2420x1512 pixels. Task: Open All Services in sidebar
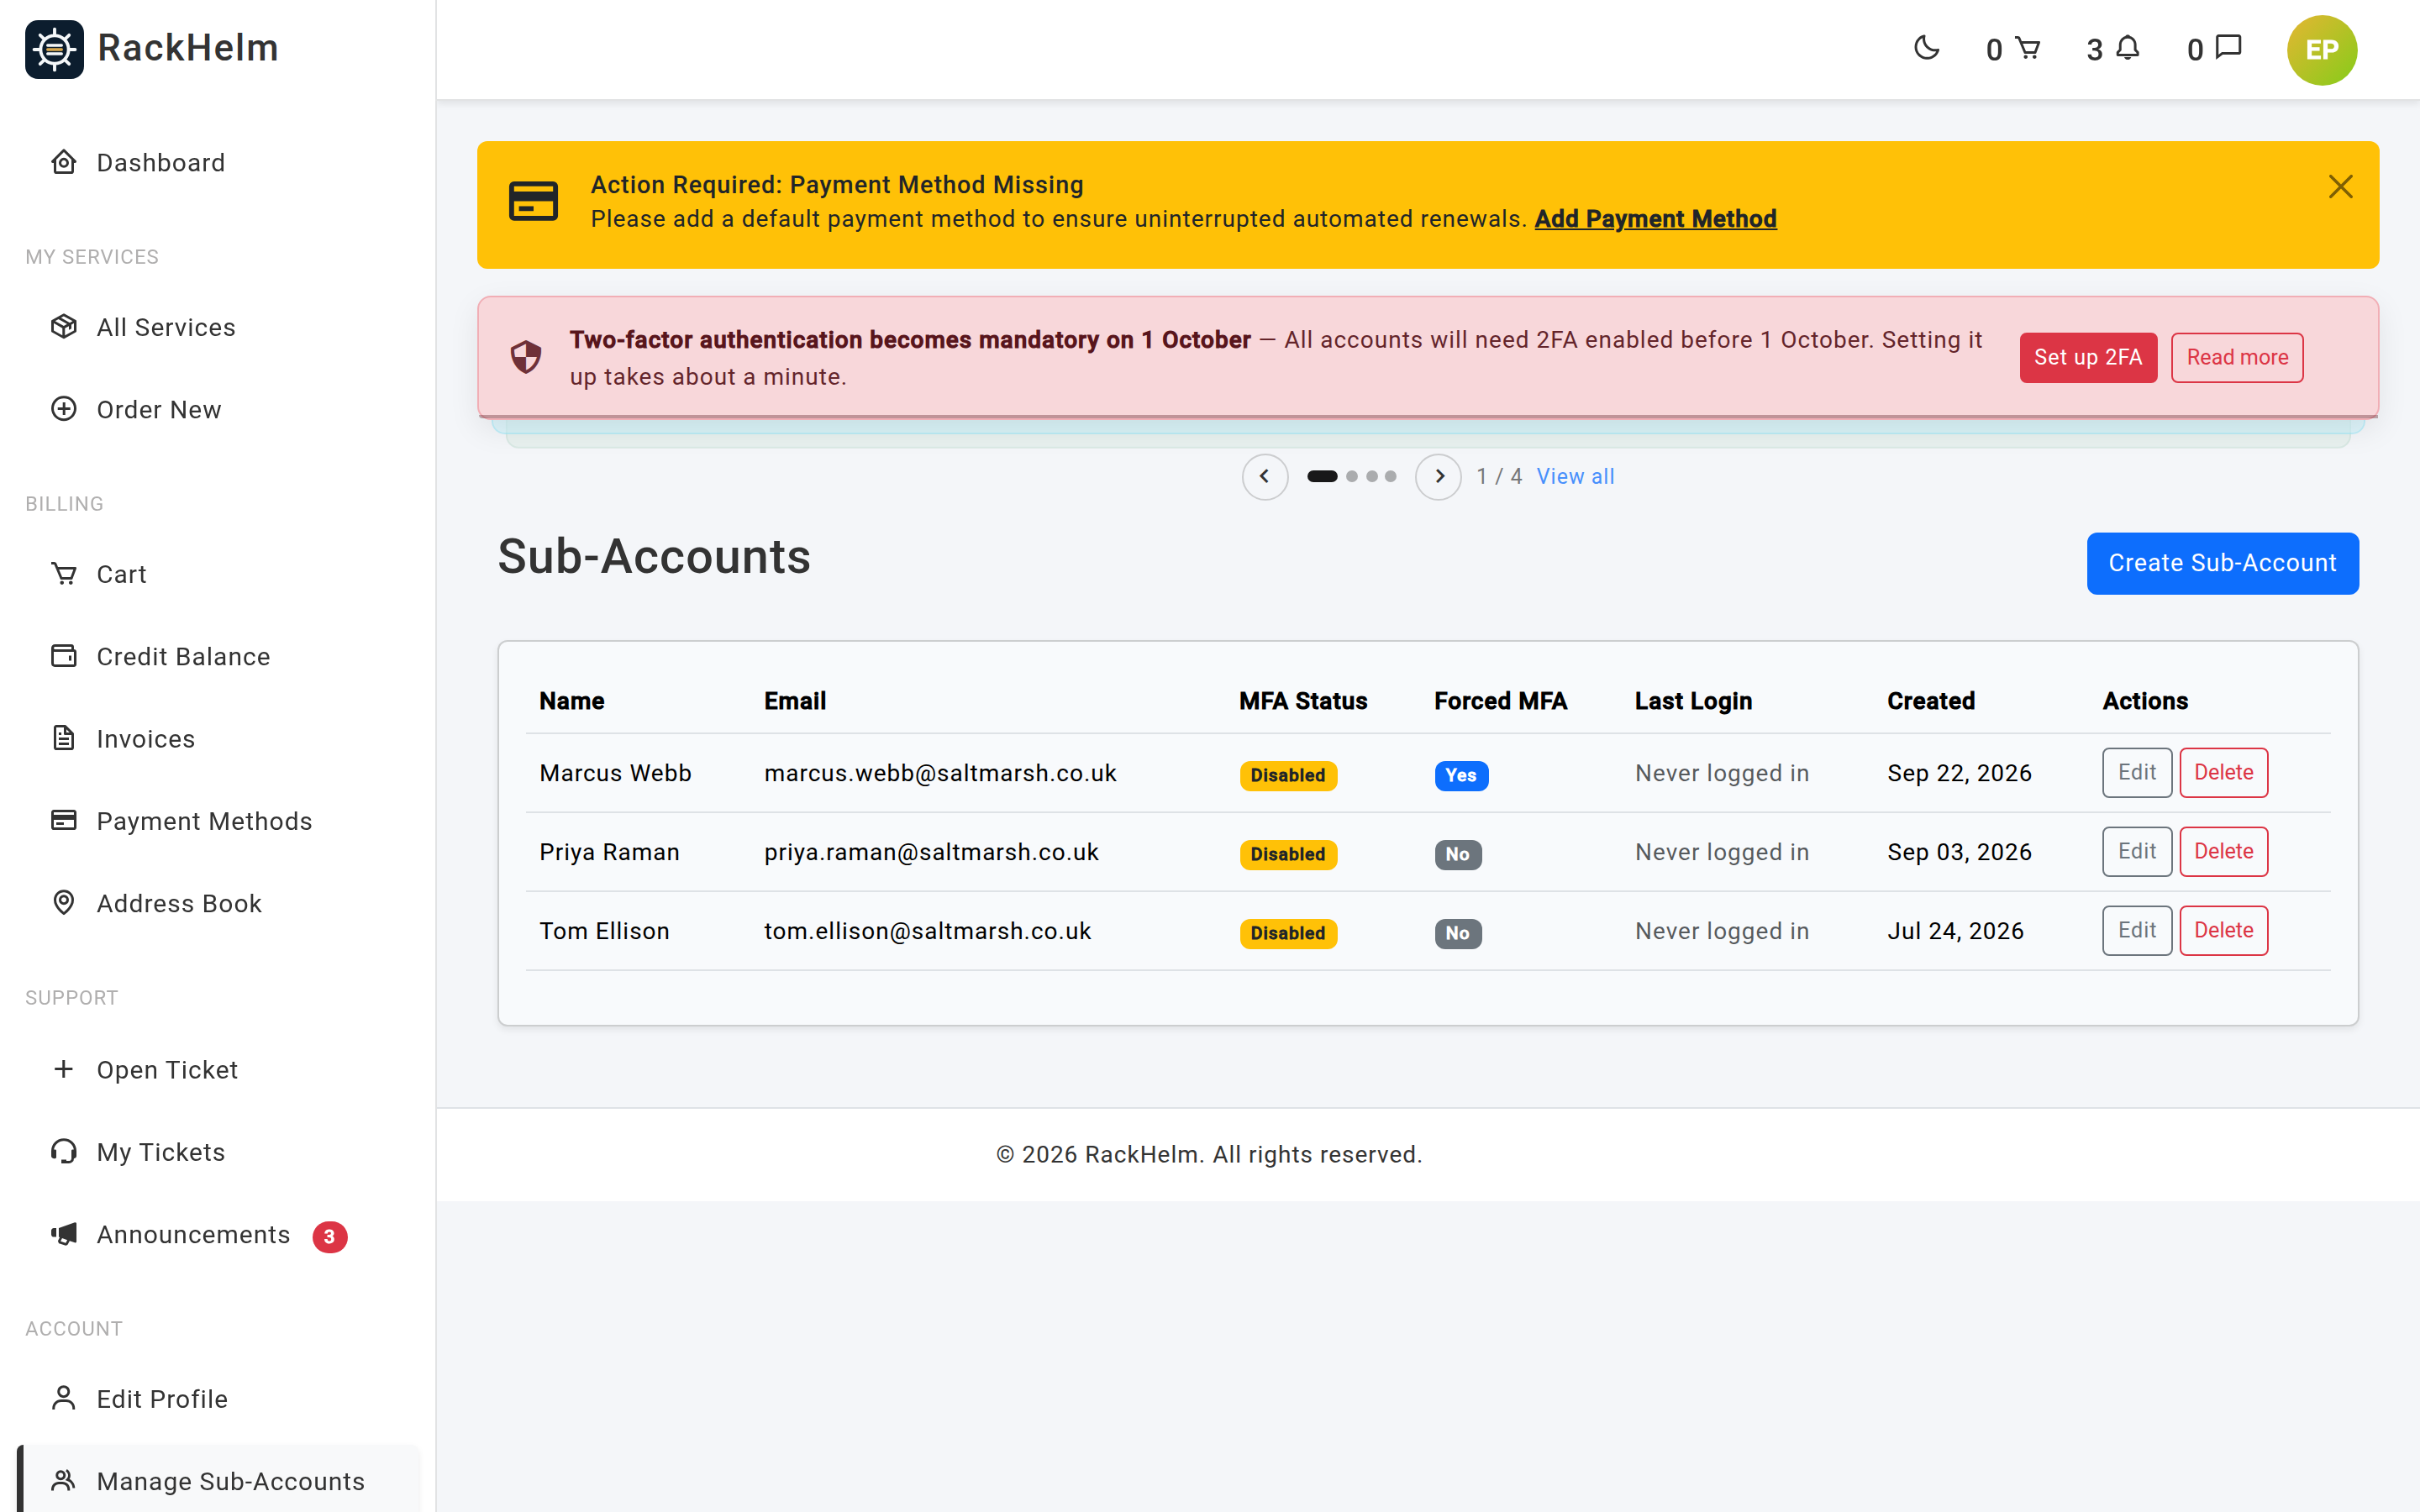tap(218, 327)
